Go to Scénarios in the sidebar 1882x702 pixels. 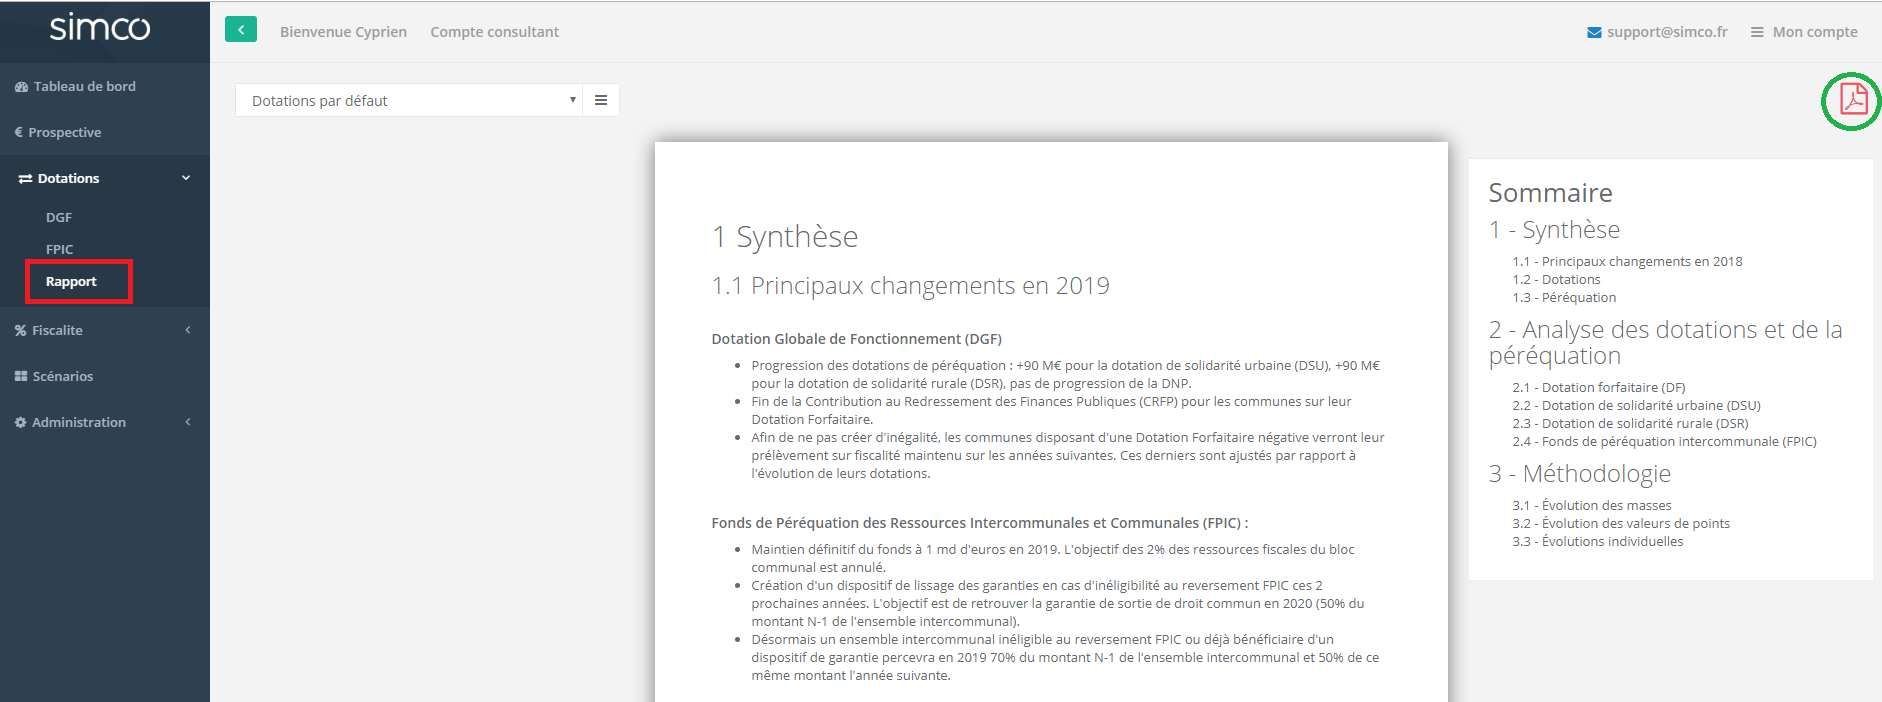point(62,376)
